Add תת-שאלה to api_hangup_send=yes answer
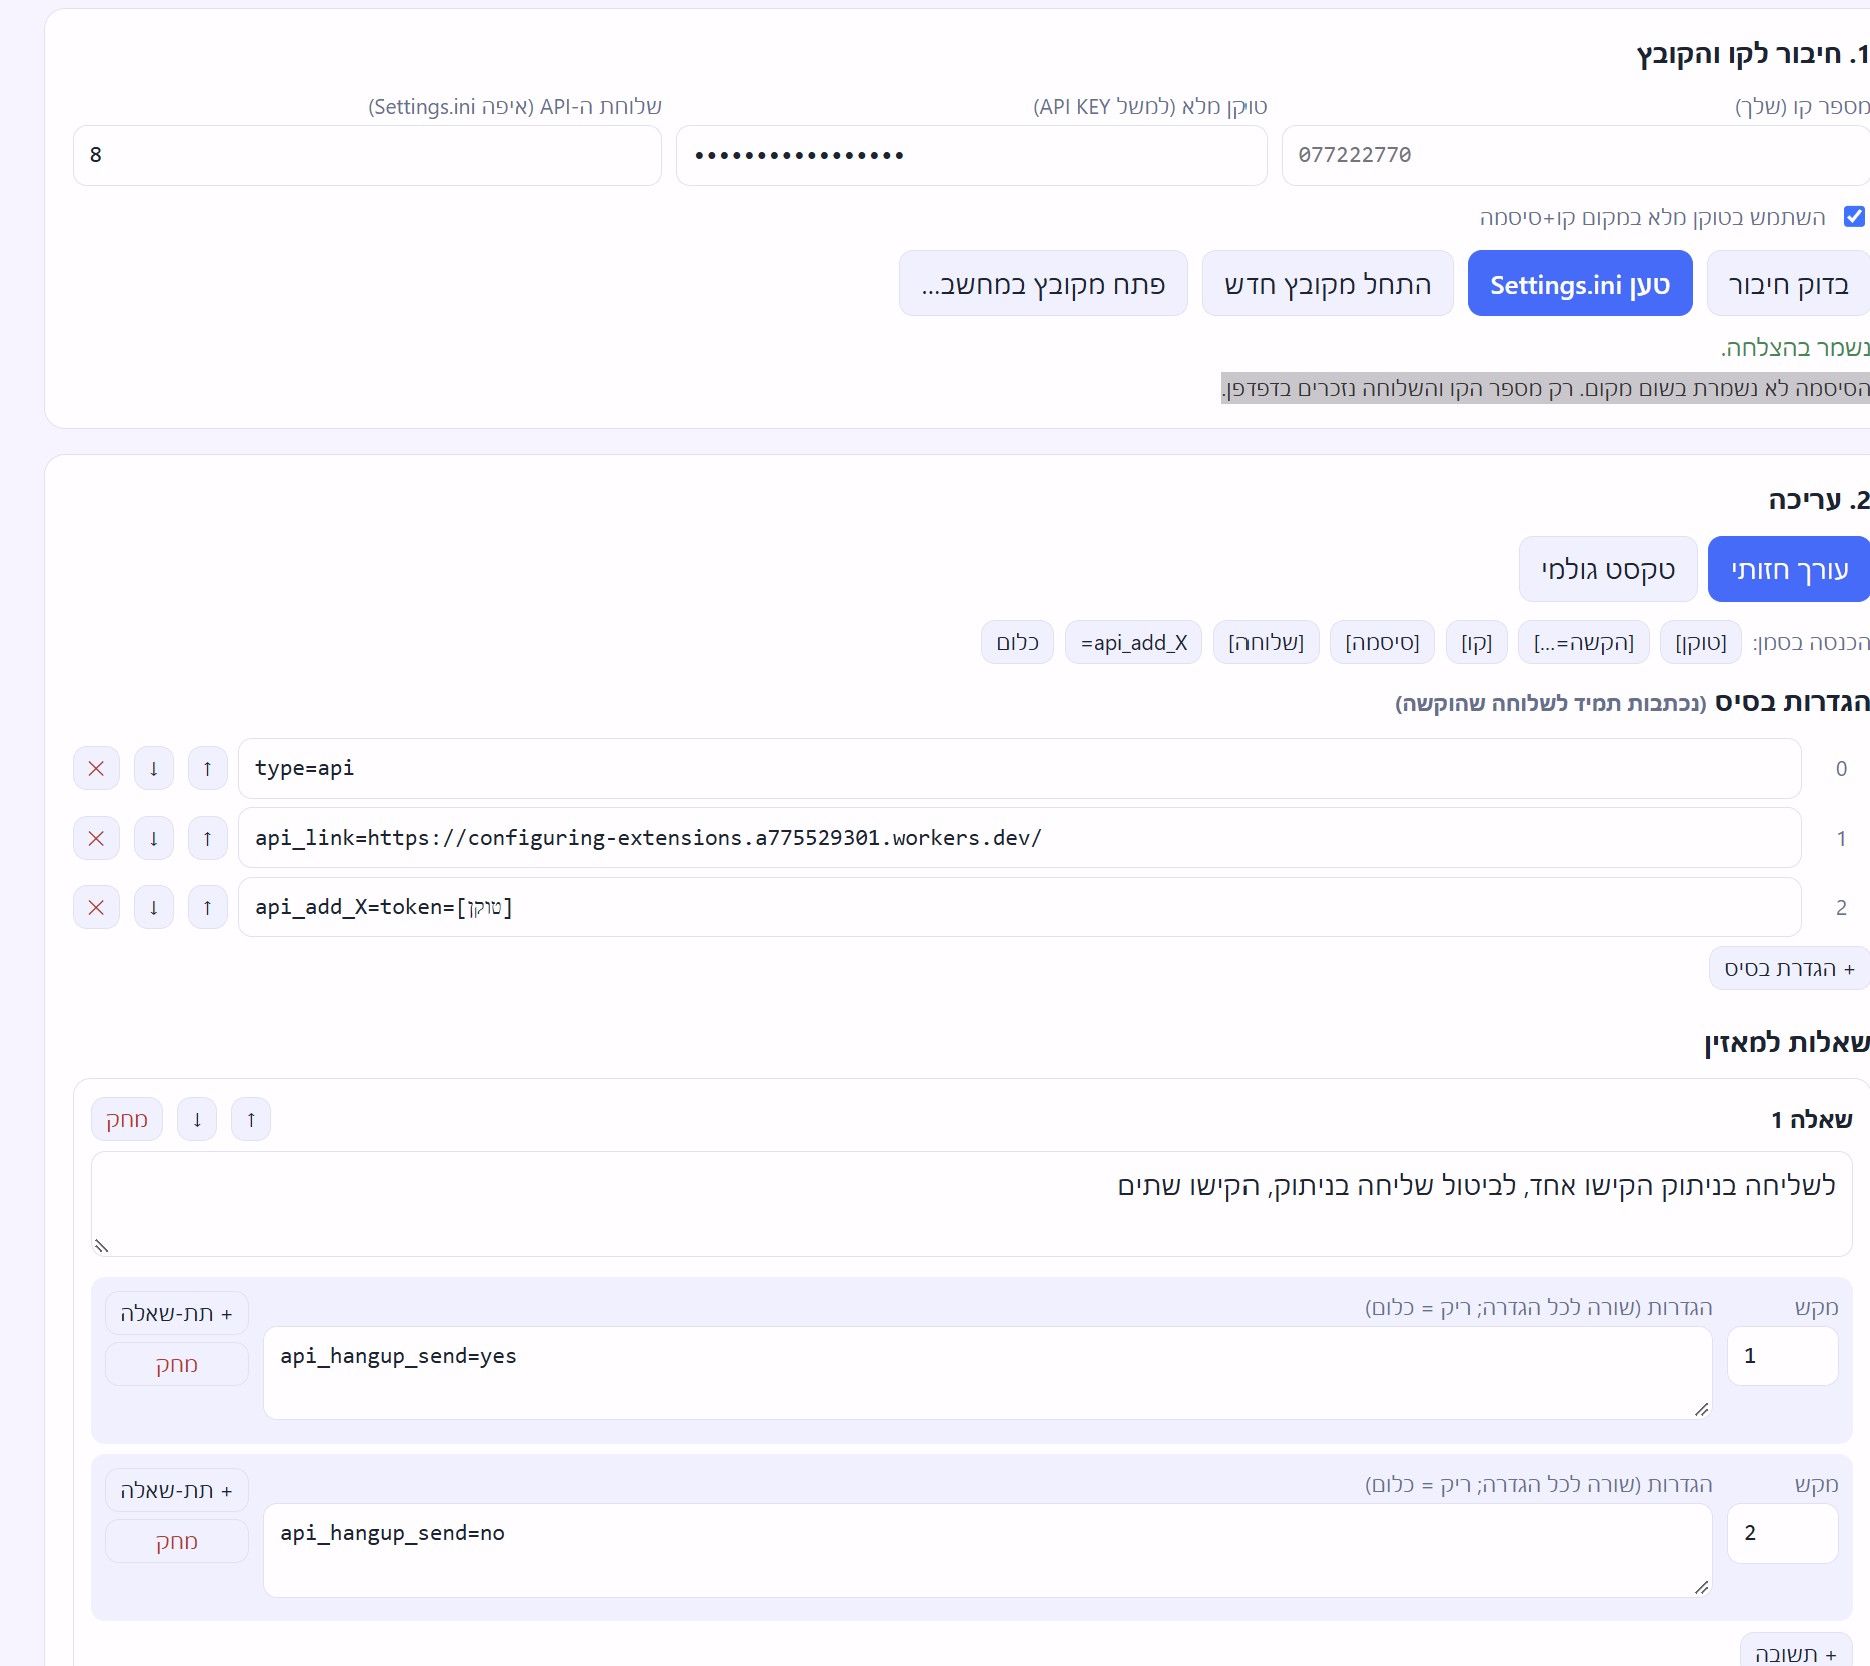Screen dimensions: 1870x1666 (x=176, y=1313)
